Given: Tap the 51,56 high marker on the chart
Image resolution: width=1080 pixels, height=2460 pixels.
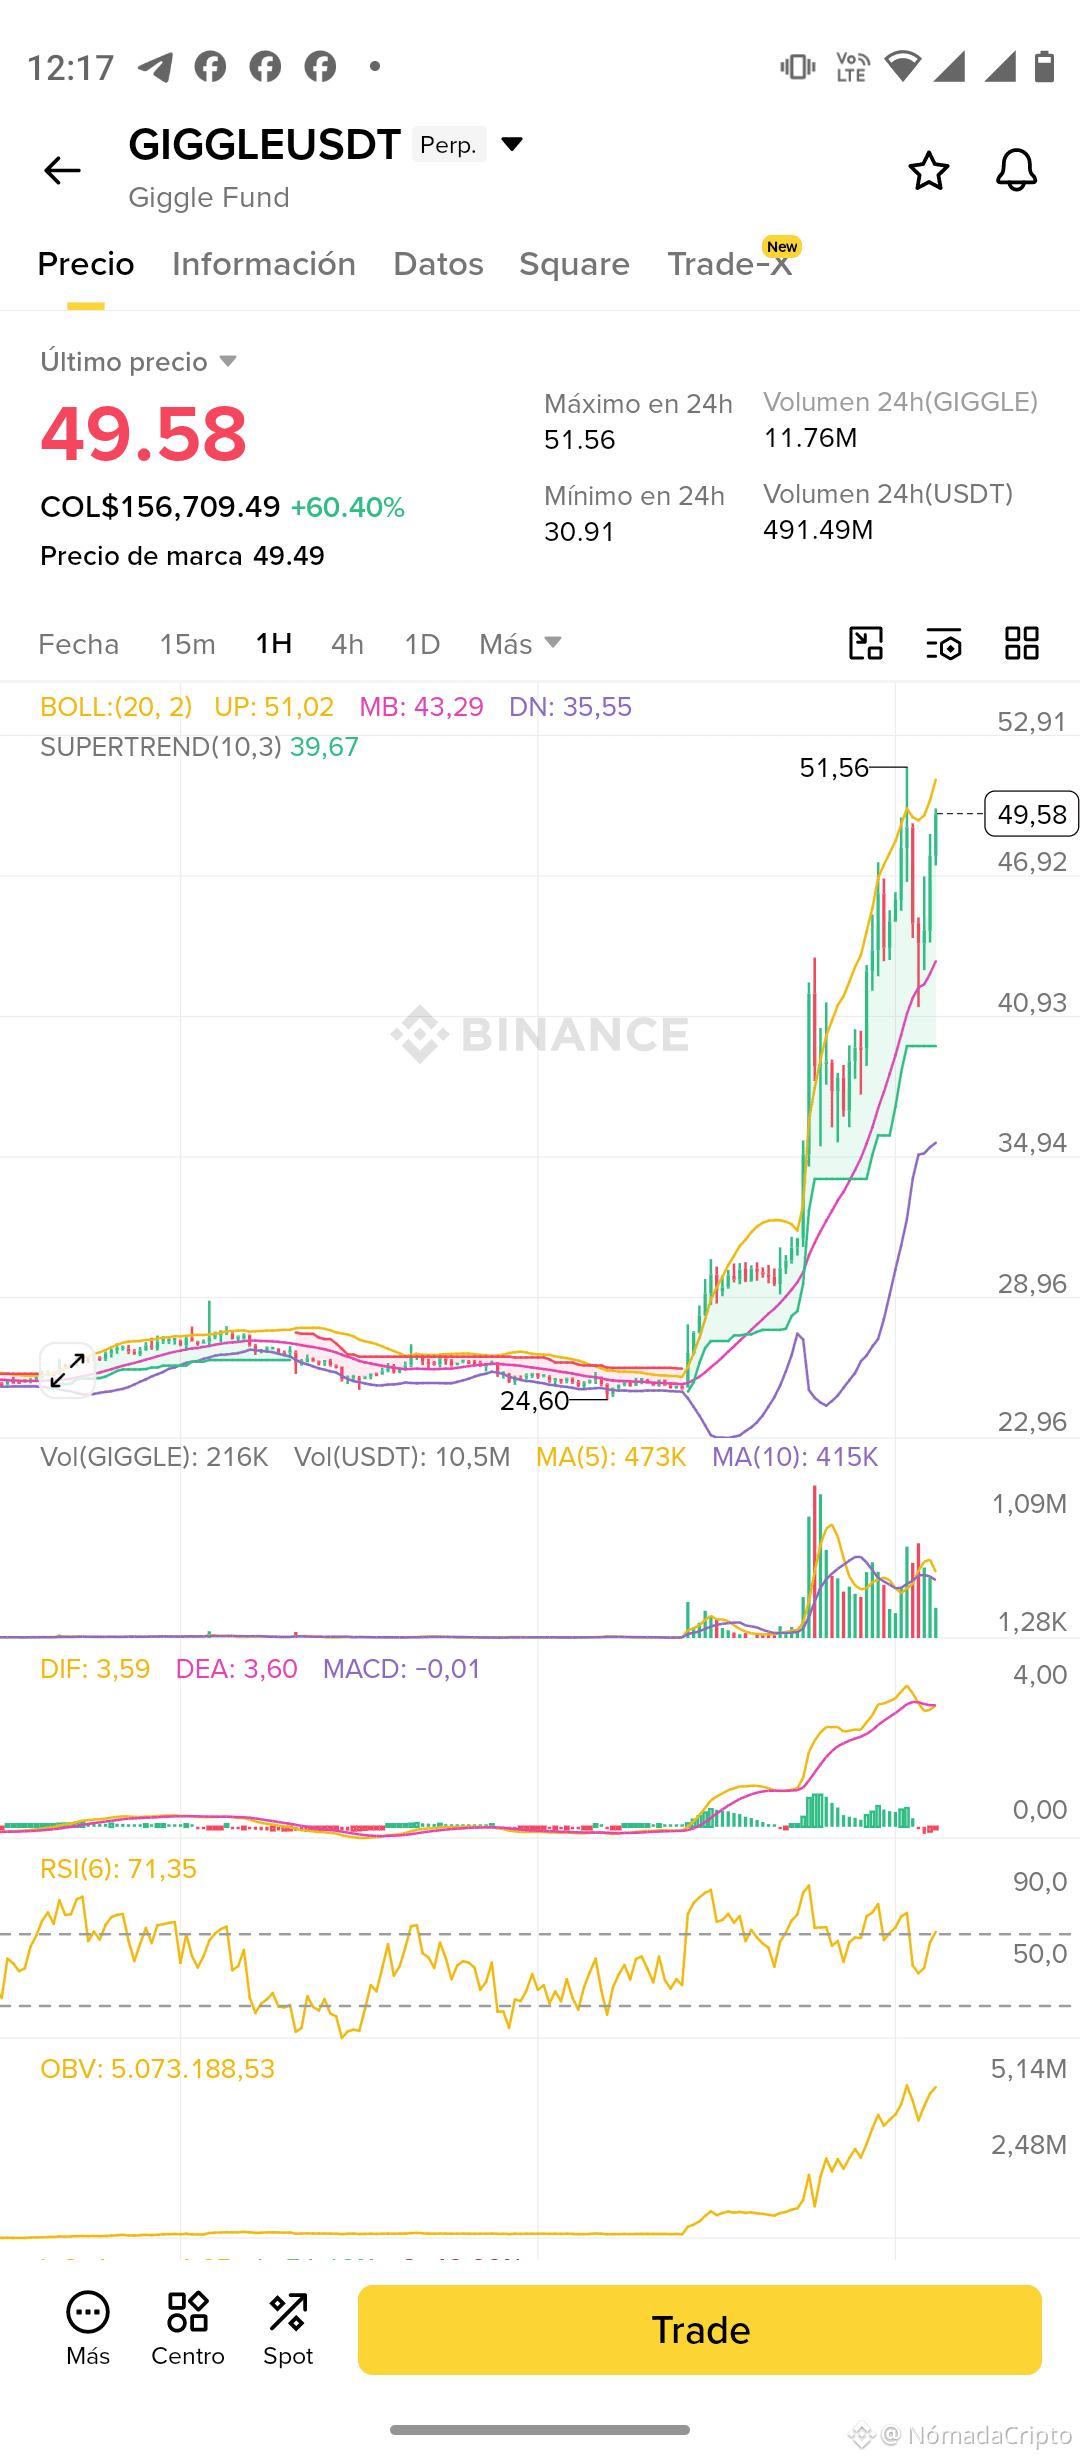Looking at the screenshot, I should (x=834, y=768).
